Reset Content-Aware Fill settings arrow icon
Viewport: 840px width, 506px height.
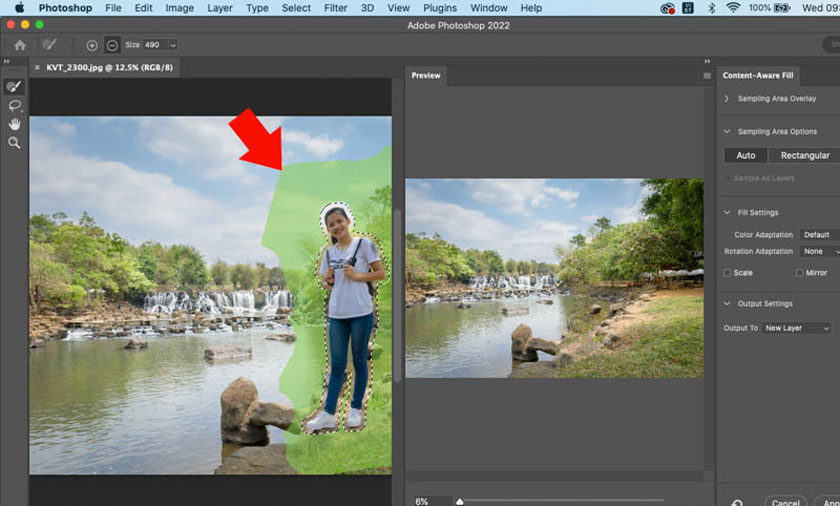[x=737, y=502]
